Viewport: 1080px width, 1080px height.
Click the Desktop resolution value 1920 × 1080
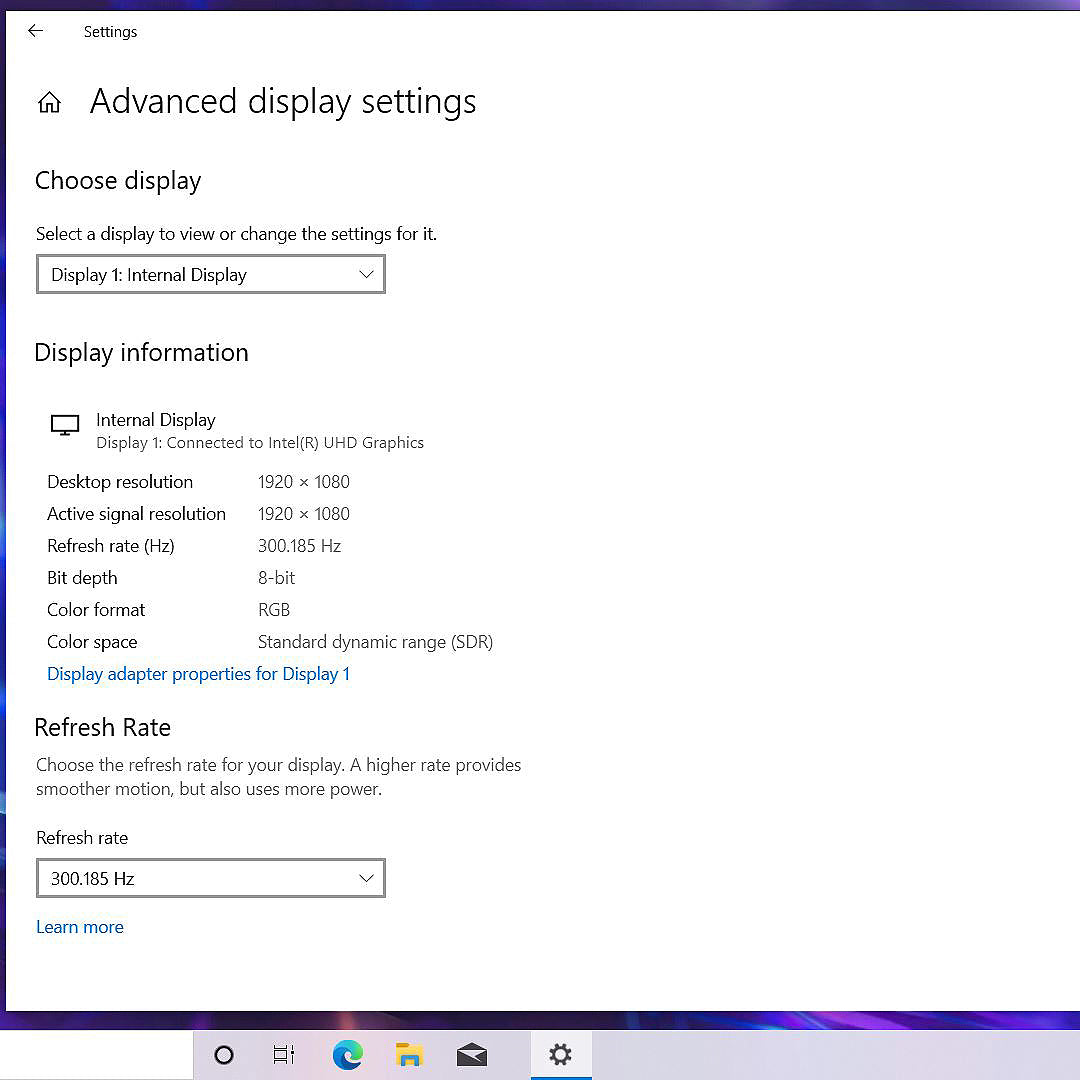point(303,482)
